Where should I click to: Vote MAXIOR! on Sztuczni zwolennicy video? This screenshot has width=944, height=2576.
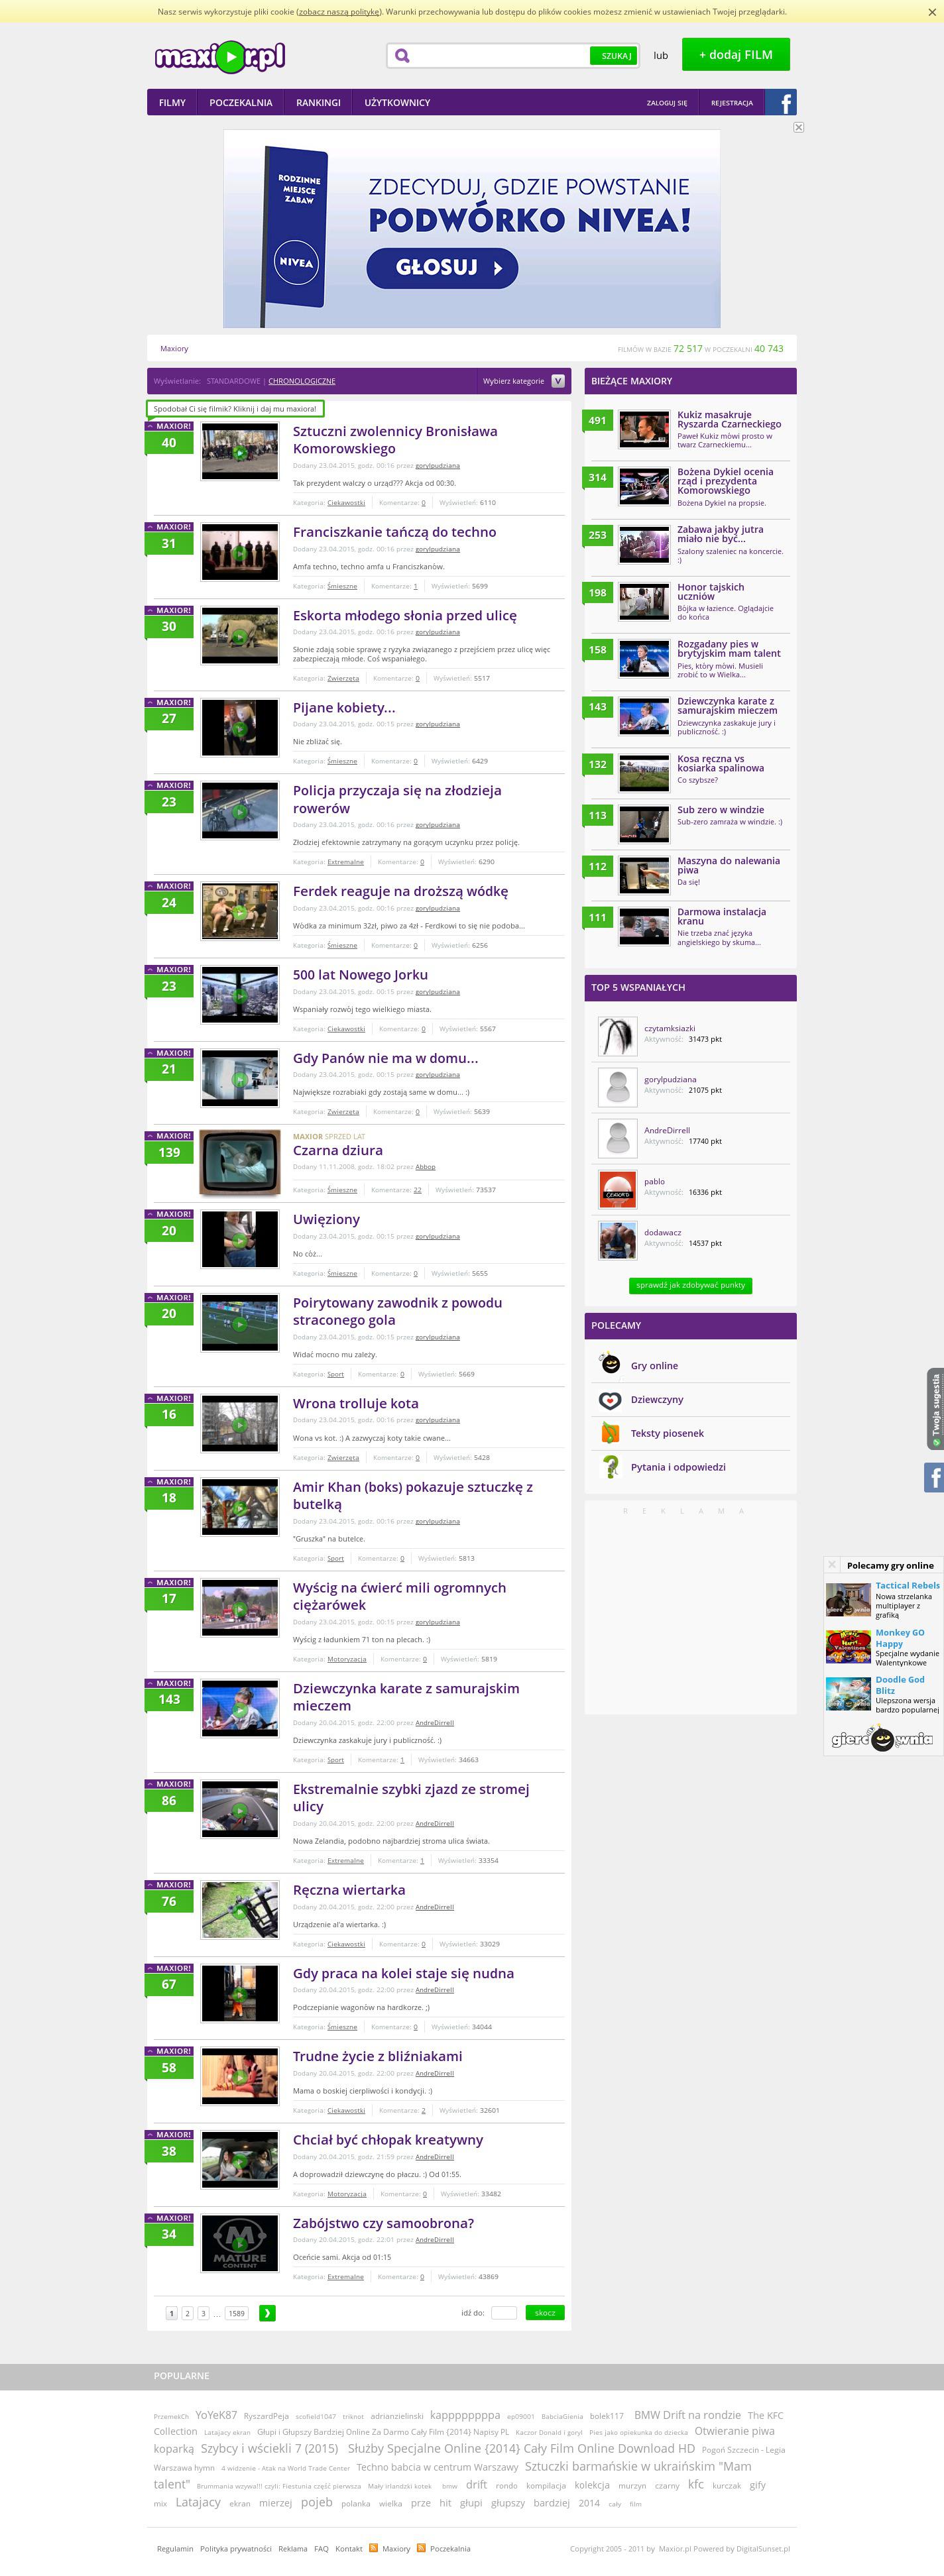170,426
